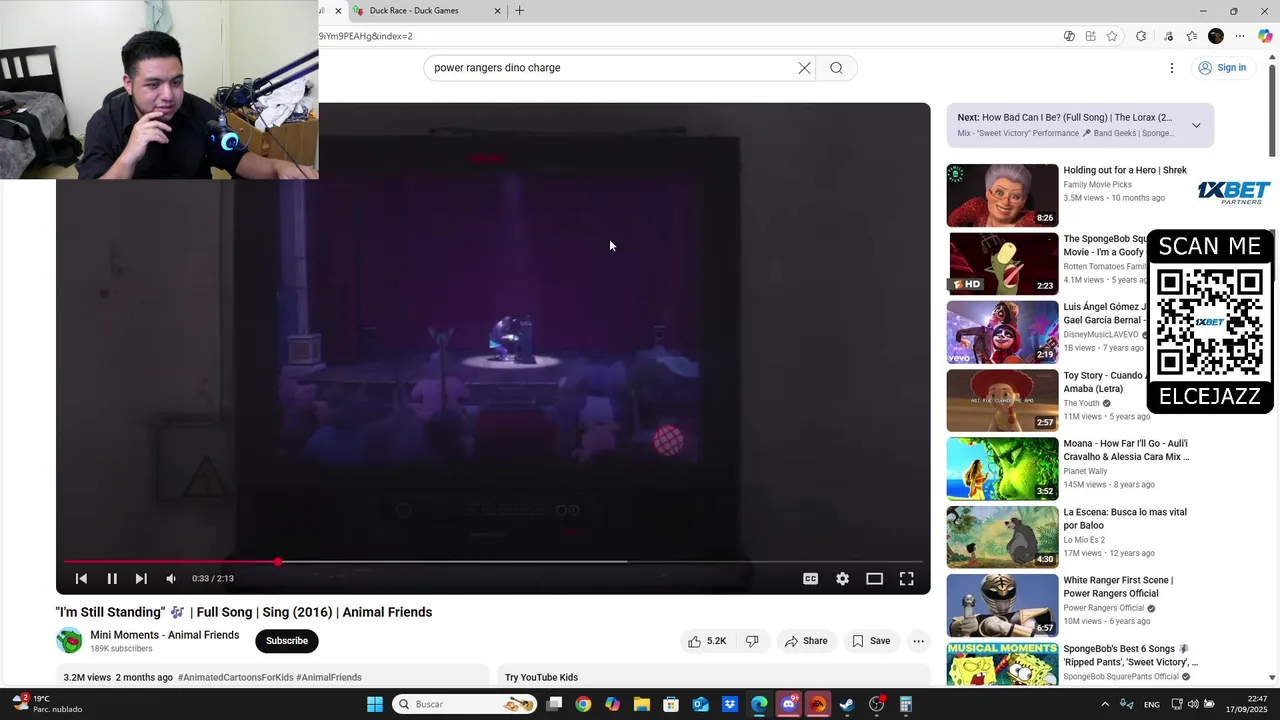Share the video

pyautogui.click(x=806, y=641)
